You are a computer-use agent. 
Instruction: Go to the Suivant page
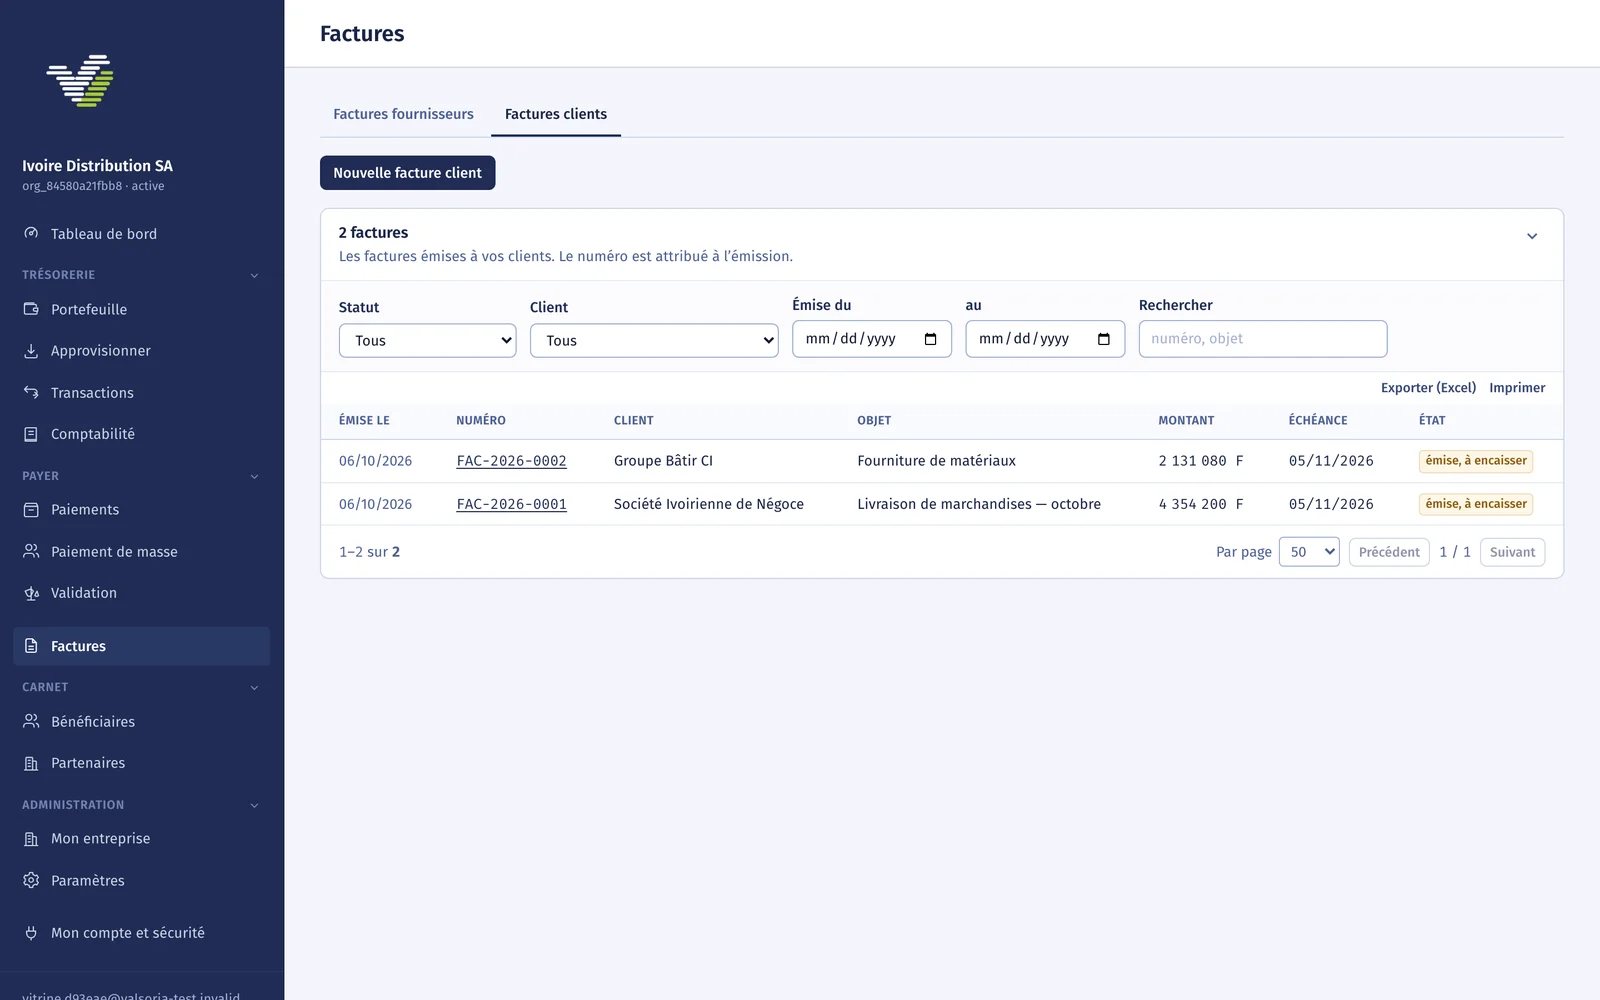(x=1512, y=552)
